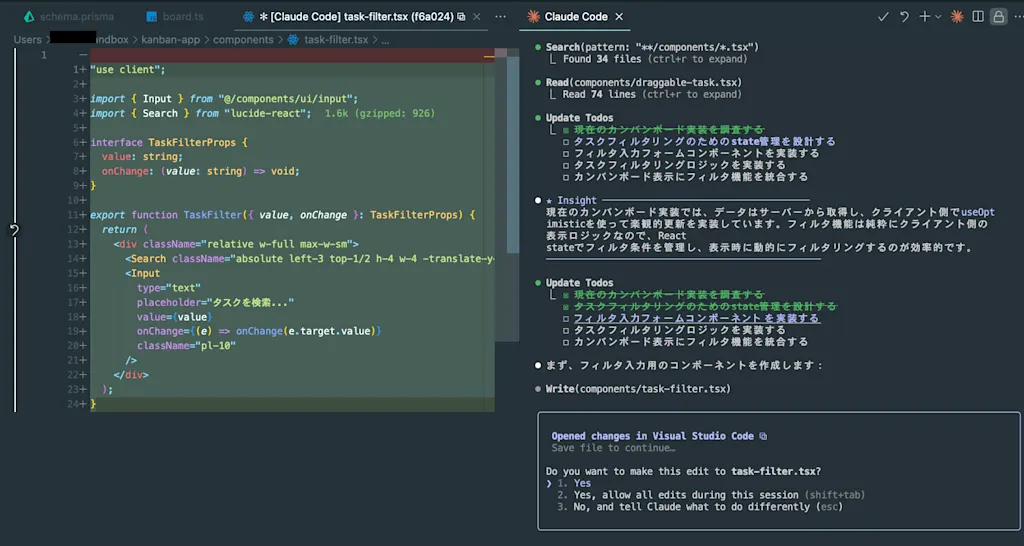Click line まず、フィルタ入力用のコンポーネントを作成します
Viewport: 1024px width, 546px height.
[685, 365]
